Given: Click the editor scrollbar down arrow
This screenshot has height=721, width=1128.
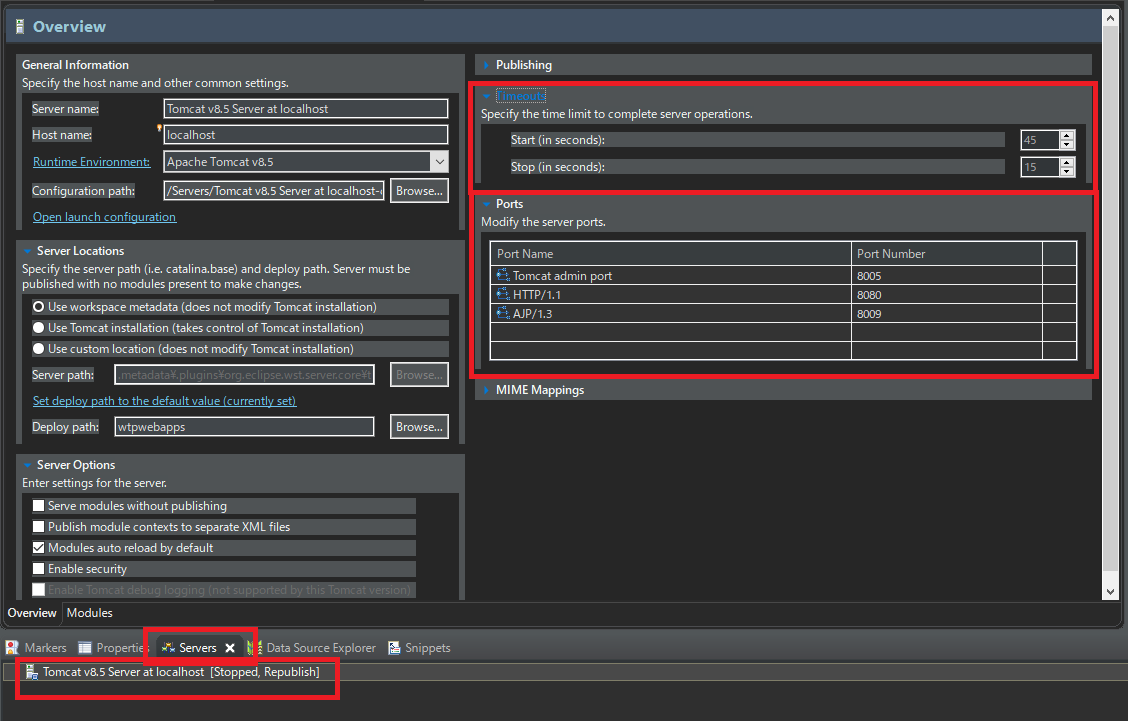Looking at the screenshot, I should tap(1110, 592).
